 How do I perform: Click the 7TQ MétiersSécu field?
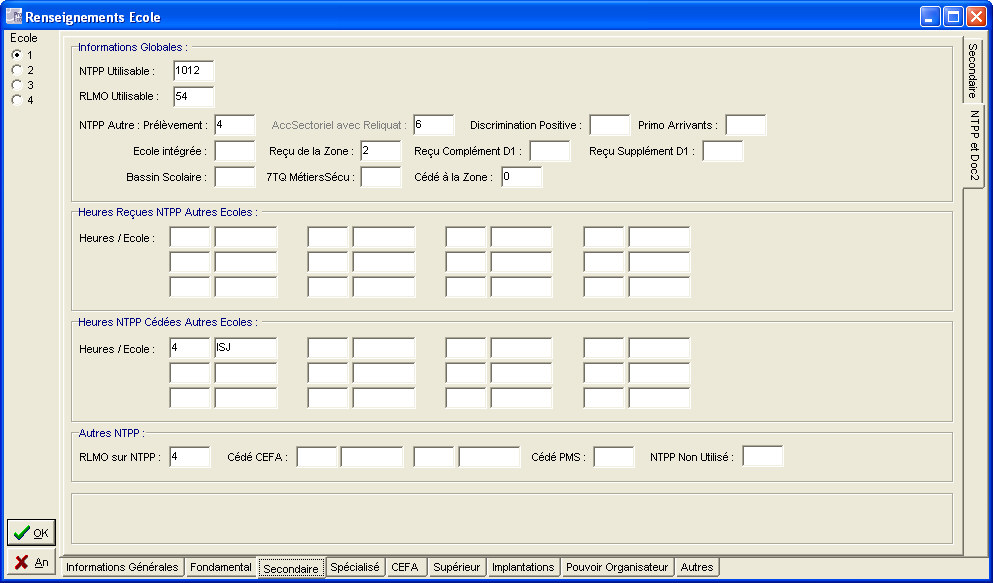(381, 177)
